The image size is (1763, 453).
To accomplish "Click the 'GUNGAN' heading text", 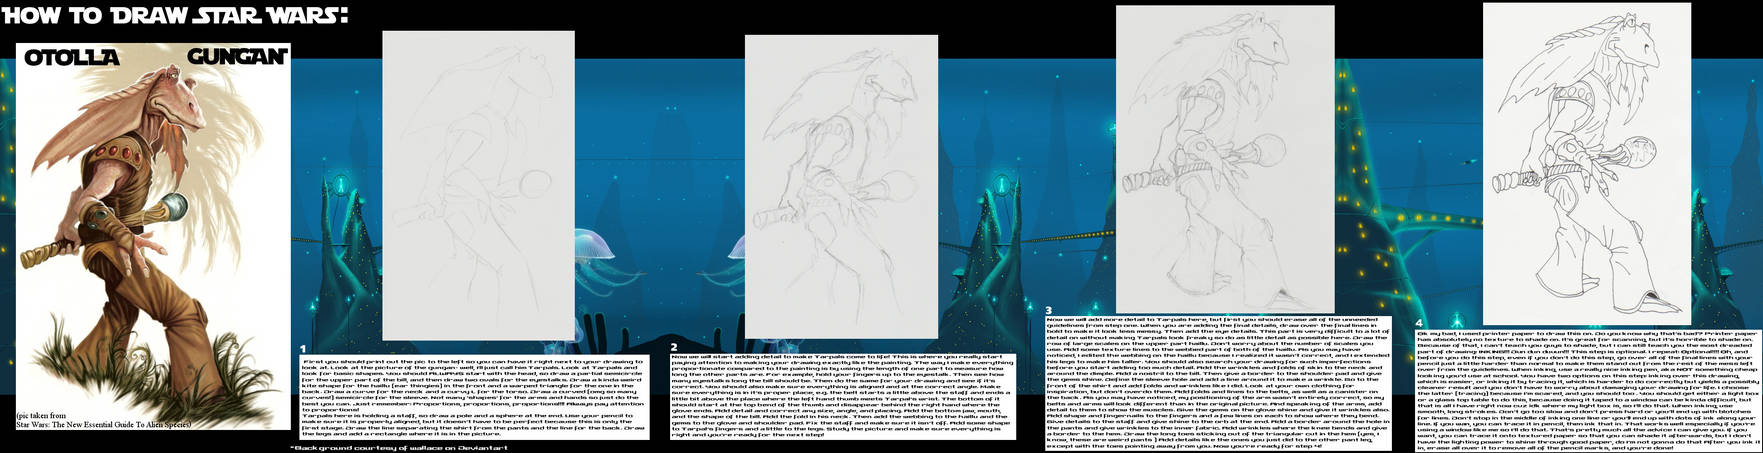I will click(237, 56).
